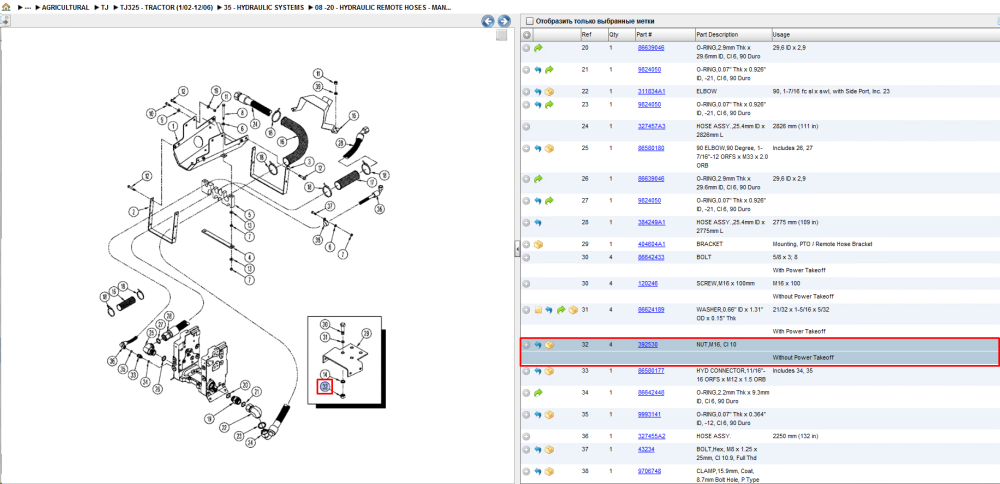
Task: Open the collapsed '...' breadcrumb level
Action: (28, 8)
